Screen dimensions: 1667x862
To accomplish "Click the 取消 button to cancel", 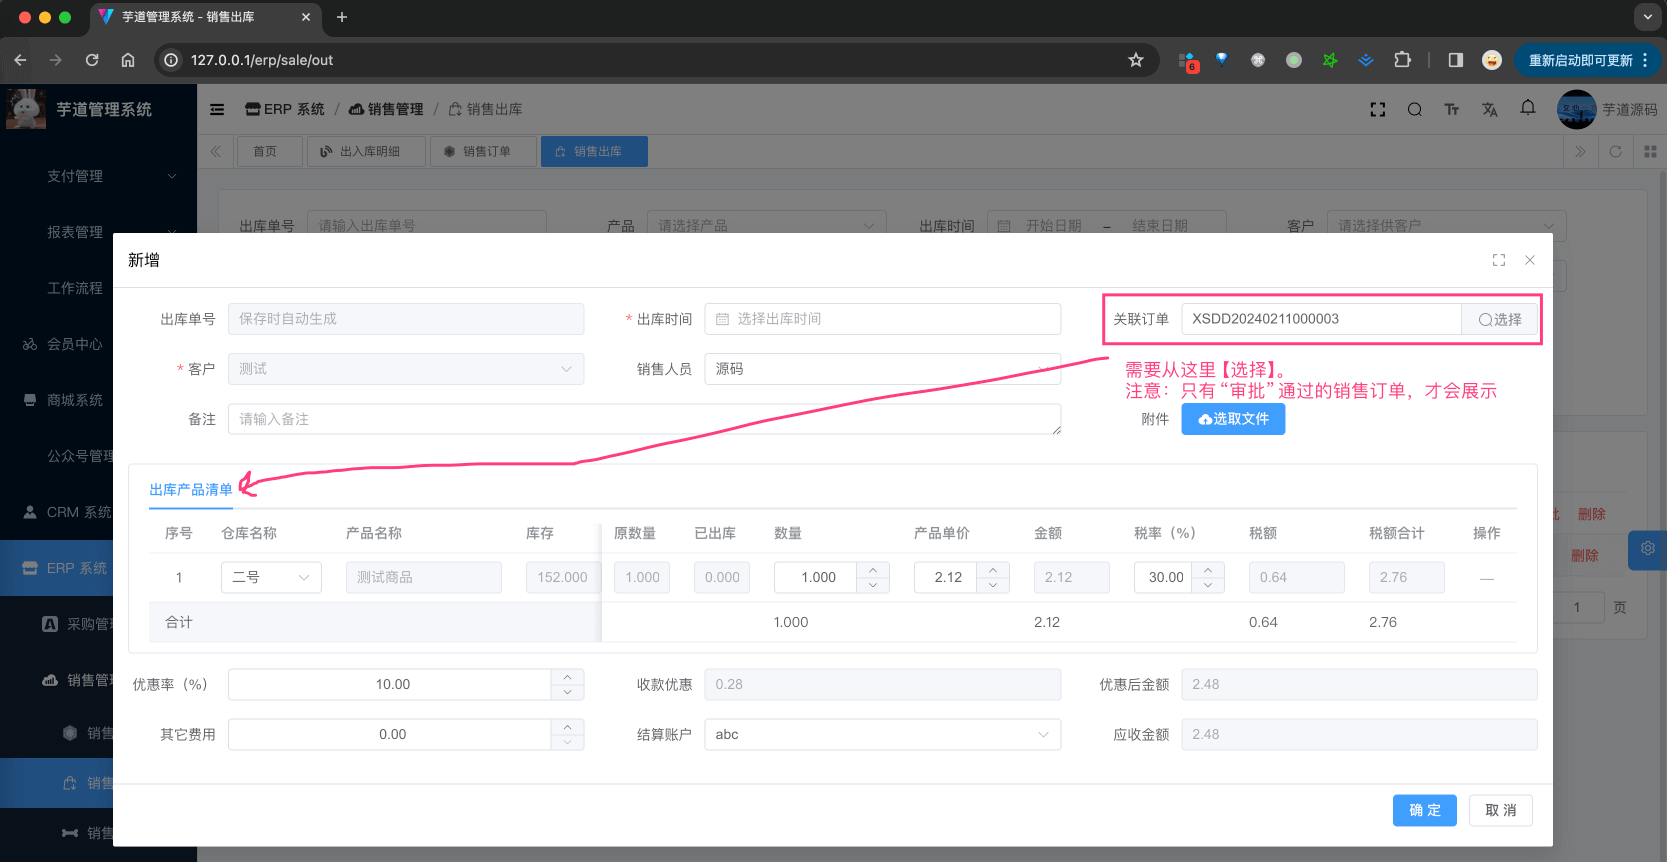I will 1500,810.
